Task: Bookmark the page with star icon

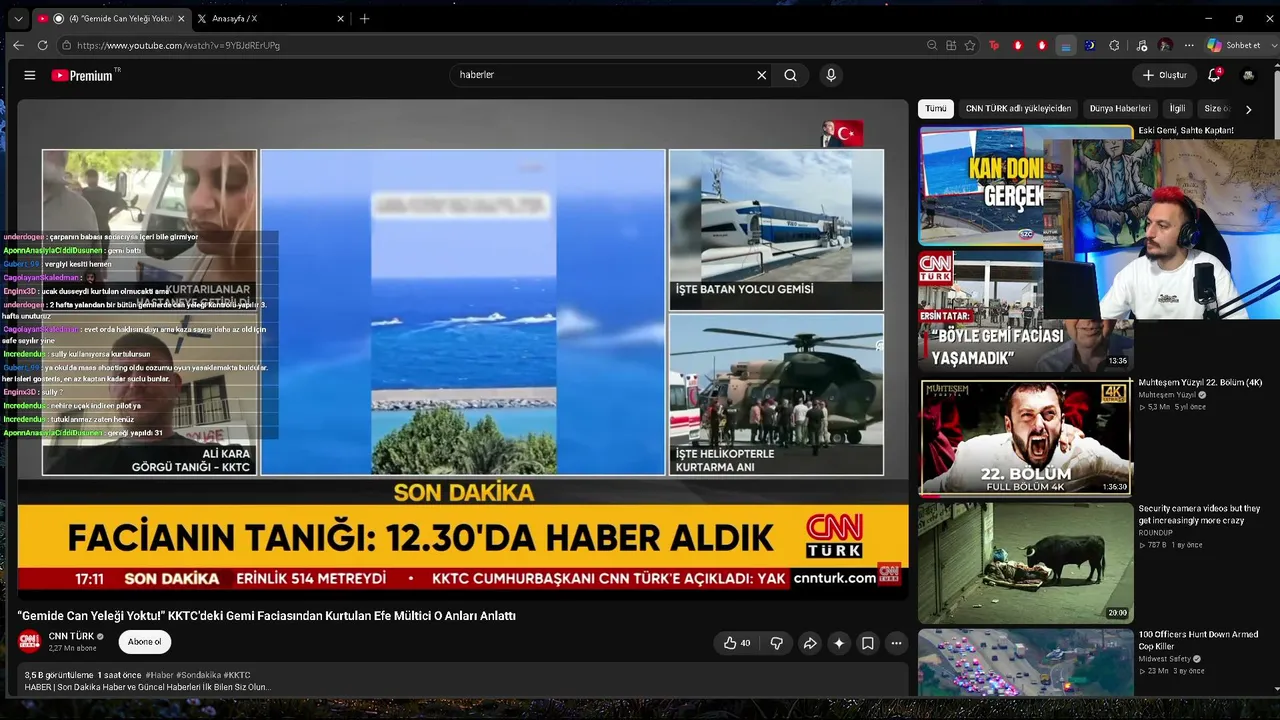Action: click(x=970, y=45)
